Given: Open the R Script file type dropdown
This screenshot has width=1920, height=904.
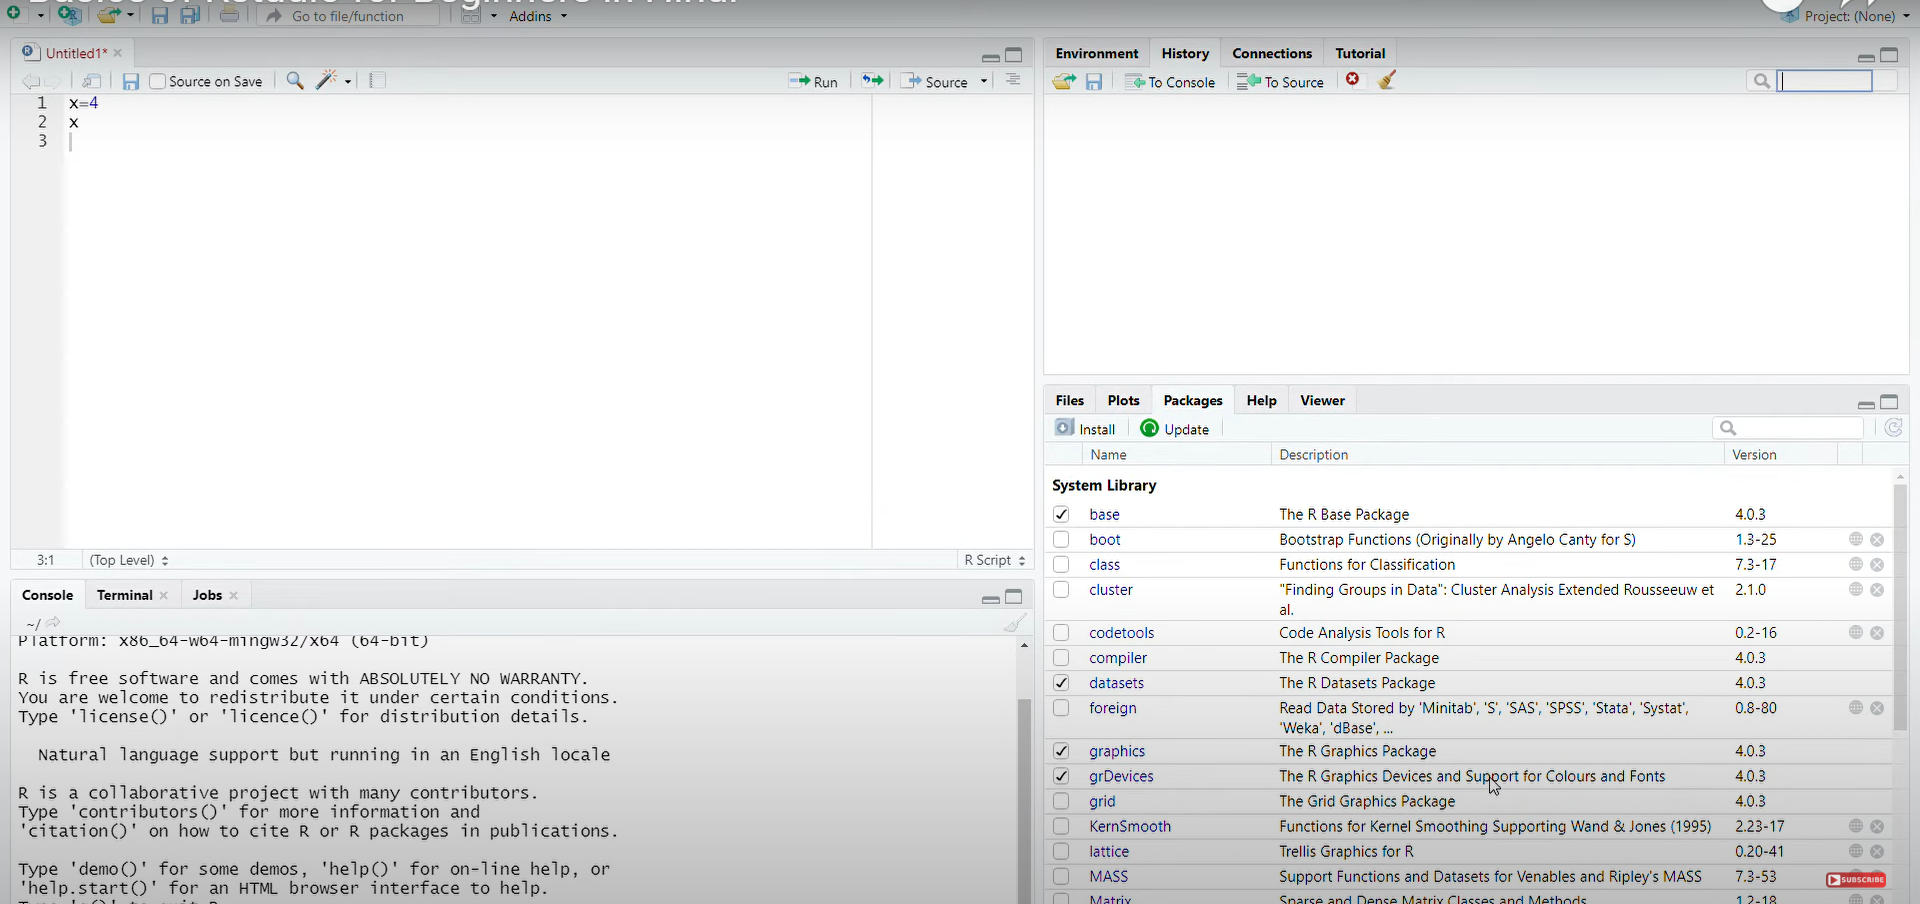Looking at the screenshot, I should 994,560.
